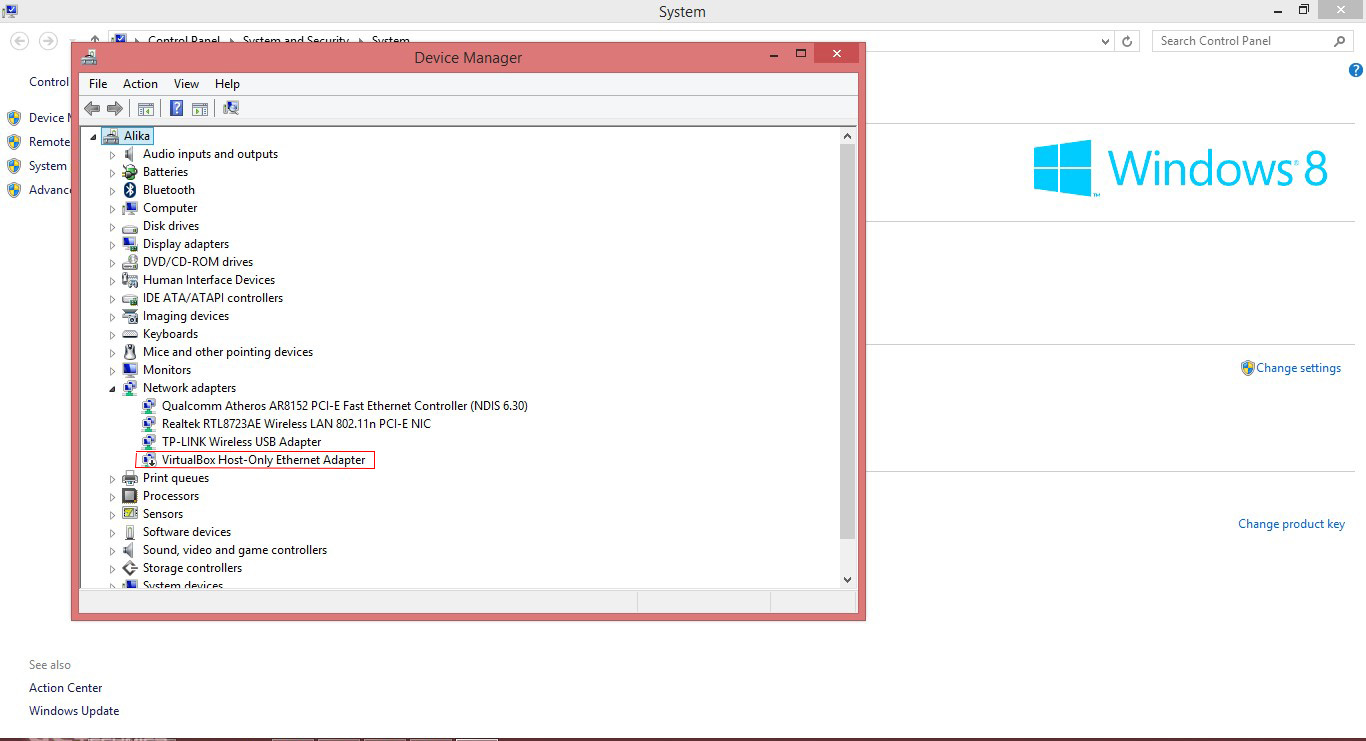Image resolution: width=1366 pixels, height=741 pixels.
Task: Click scroll-down arrow of device tree scrollbar
Action: [x=847, y=579]
